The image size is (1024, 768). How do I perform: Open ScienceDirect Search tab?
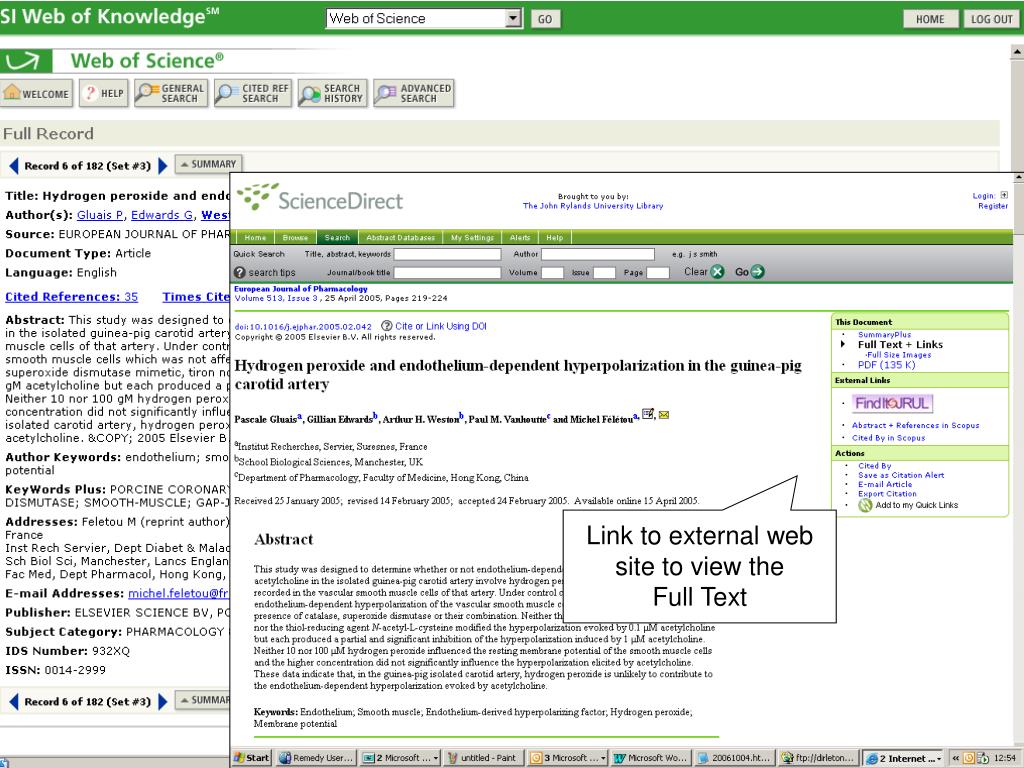point(337,238)
